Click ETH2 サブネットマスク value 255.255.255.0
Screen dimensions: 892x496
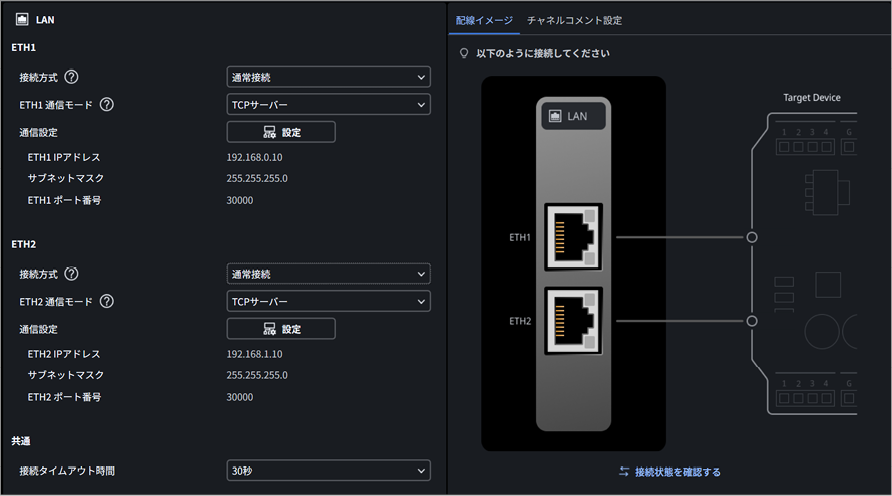[x=257, y=375]
